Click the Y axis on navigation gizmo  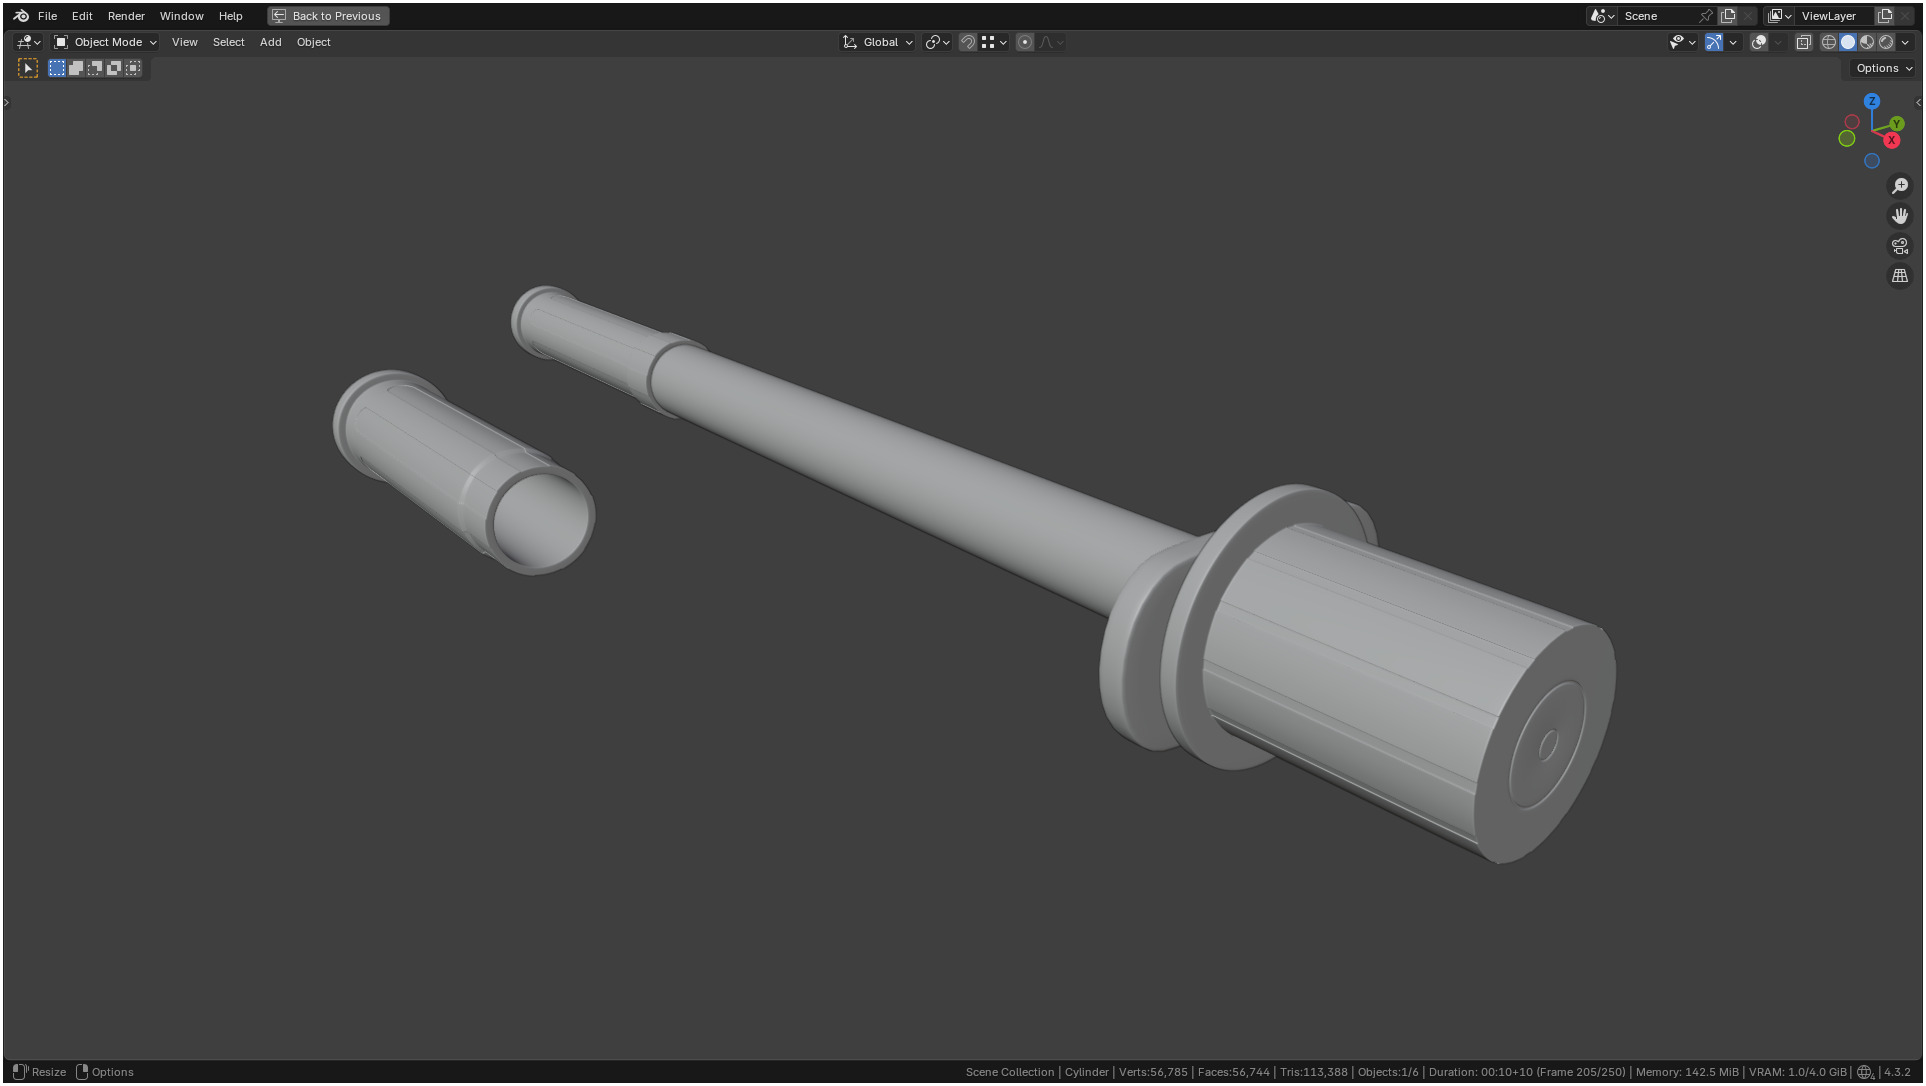point(1896,124)
